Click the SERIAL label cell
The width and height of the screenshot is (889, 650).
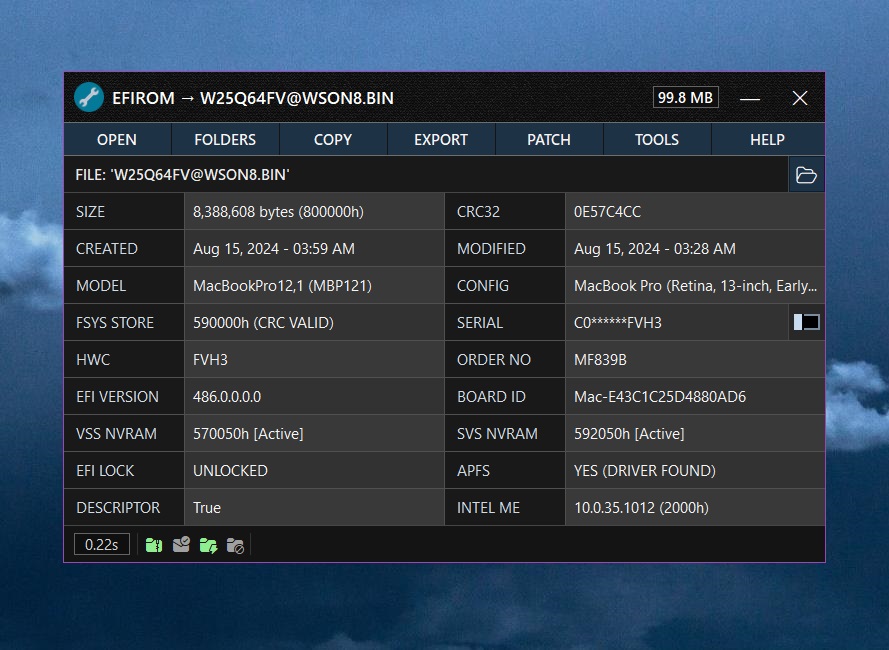505,322
